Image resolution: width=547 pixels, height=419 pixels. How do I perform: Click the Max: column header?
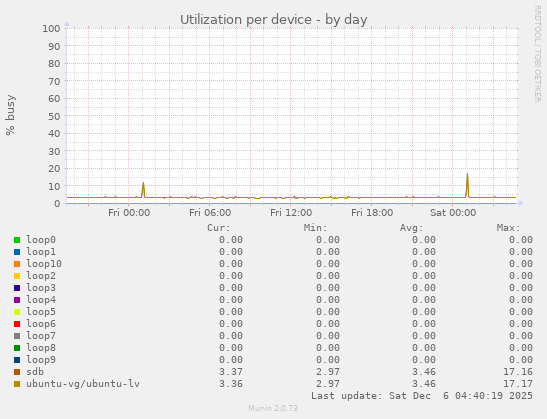tap(508, 228)
